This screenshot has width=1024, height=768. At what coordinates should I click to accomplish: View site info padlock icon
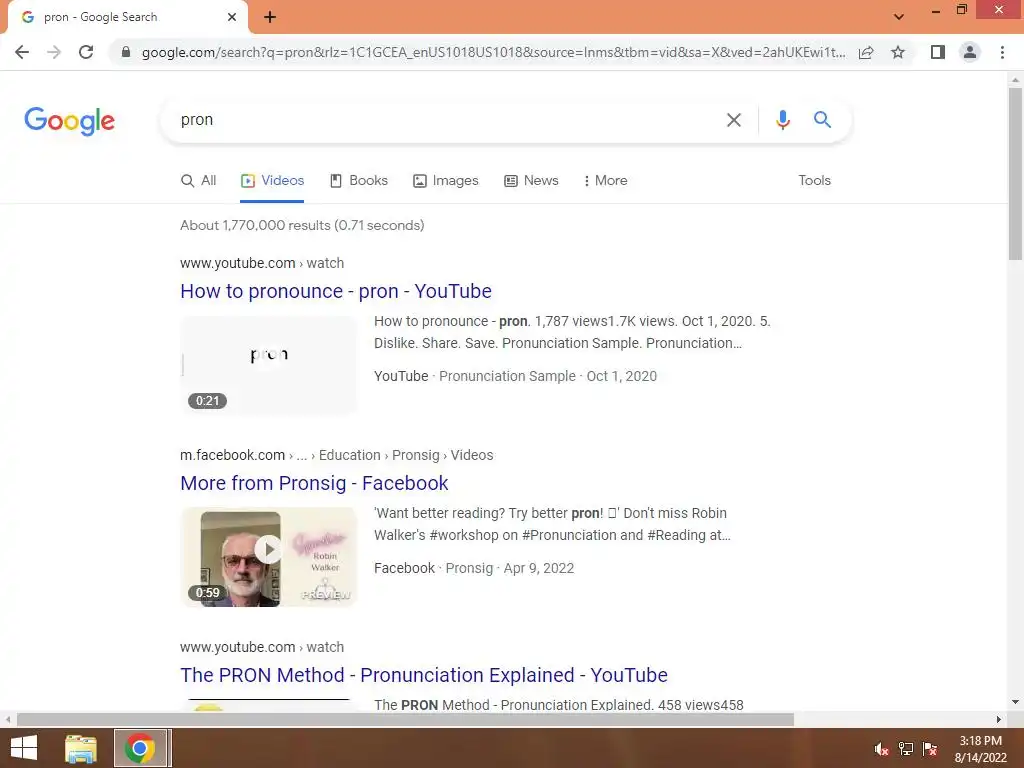126,52
